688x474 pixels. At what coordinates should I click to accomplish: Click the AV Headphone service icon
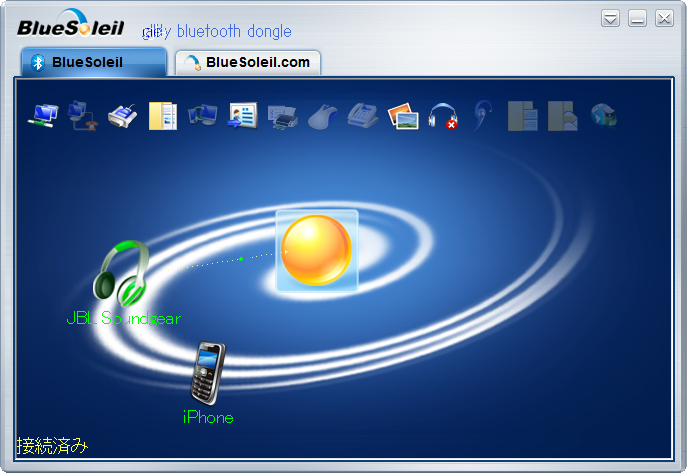click(442, 116)
